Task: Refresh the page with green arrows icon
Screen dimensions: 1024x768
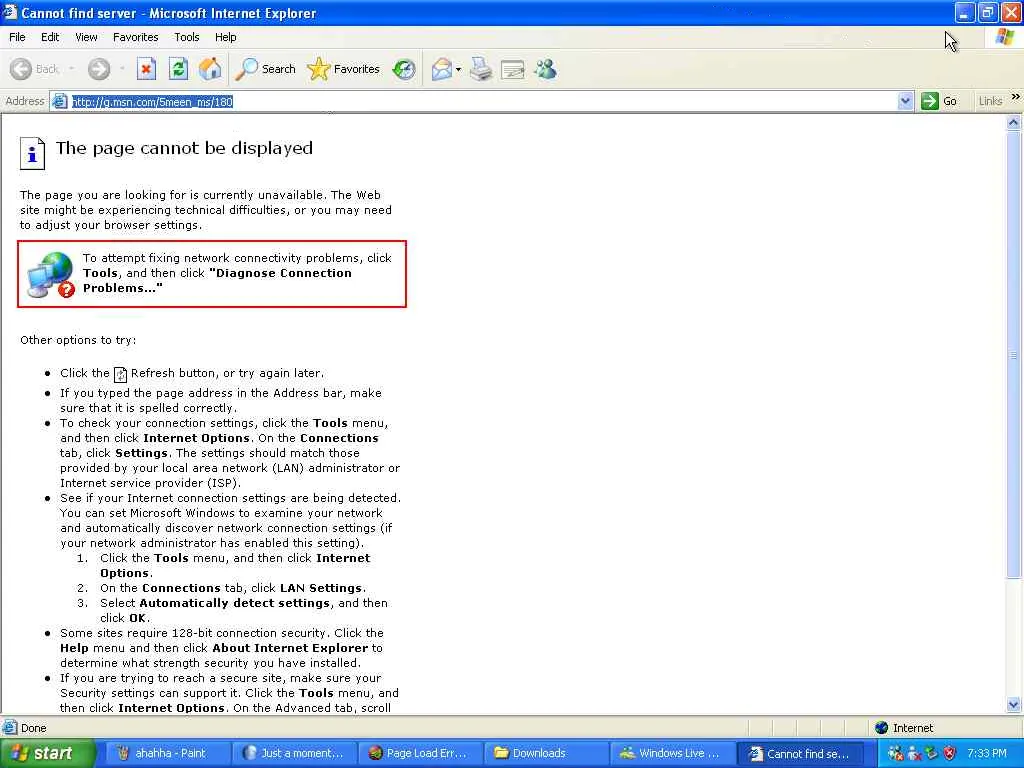Action: click(178, 69)
